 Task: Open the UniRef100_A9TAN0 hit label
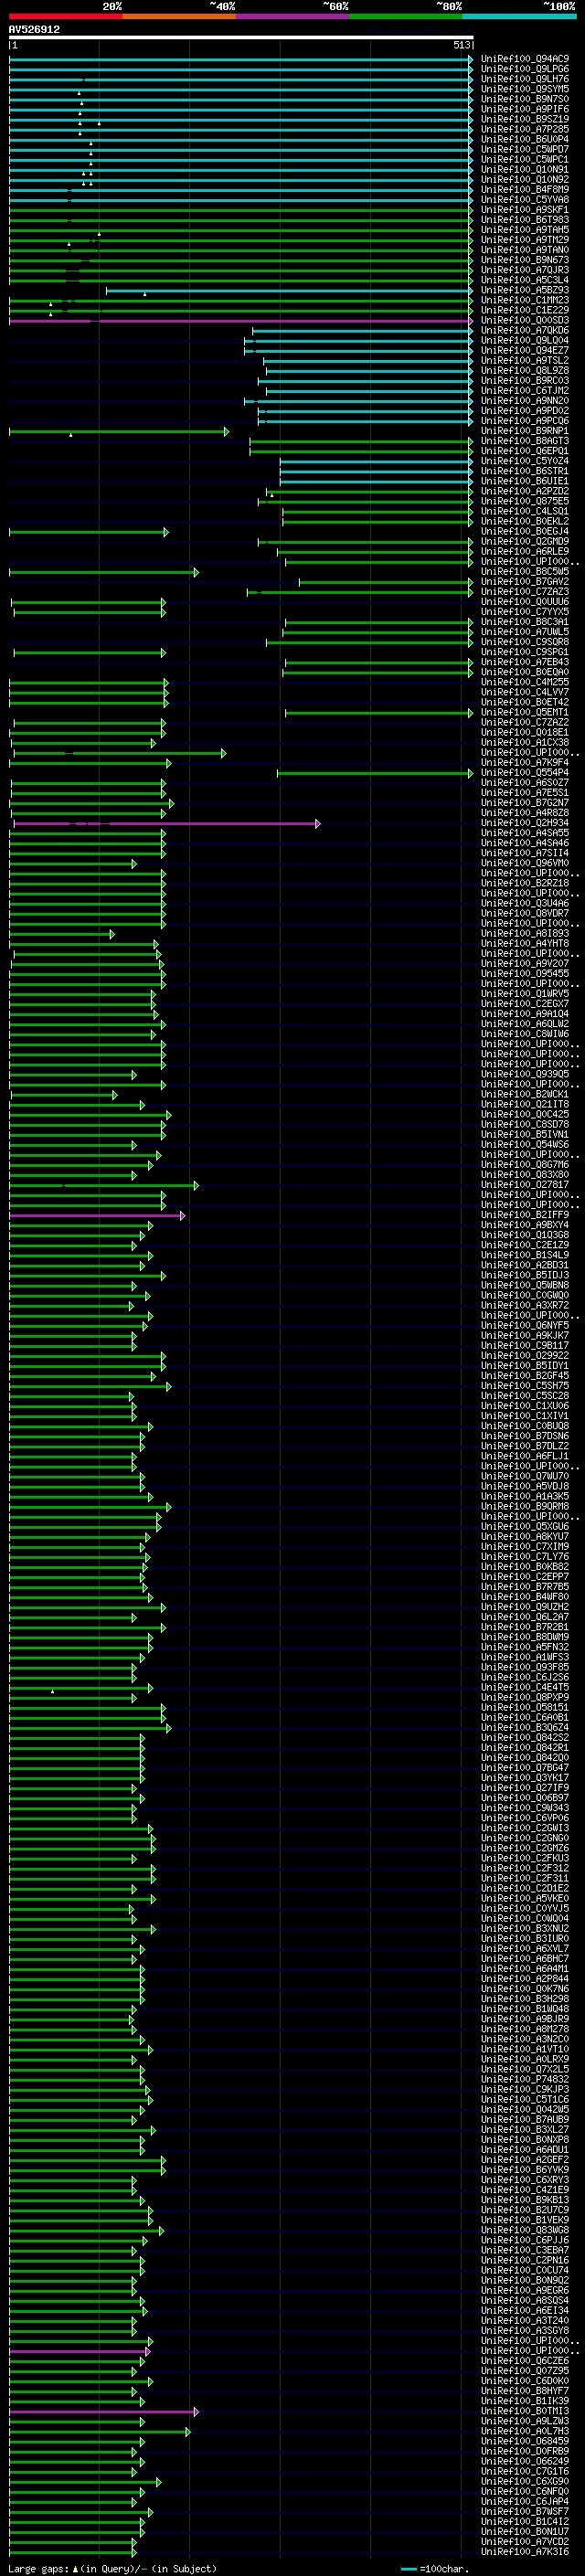[525, 250]
